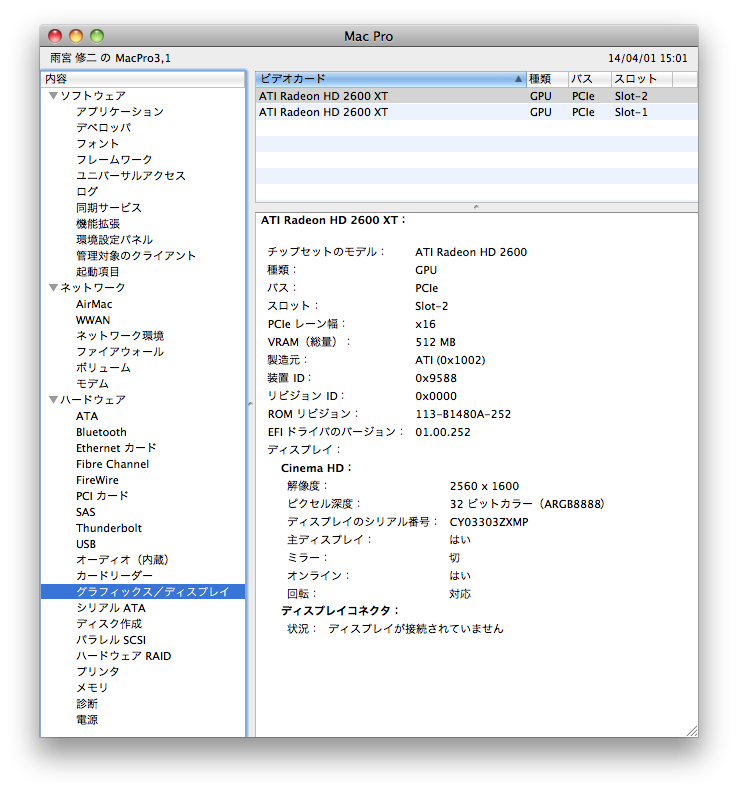Select メモリ item
The width and height of the screenshot is (738, 792).
(x=92, y=688)
